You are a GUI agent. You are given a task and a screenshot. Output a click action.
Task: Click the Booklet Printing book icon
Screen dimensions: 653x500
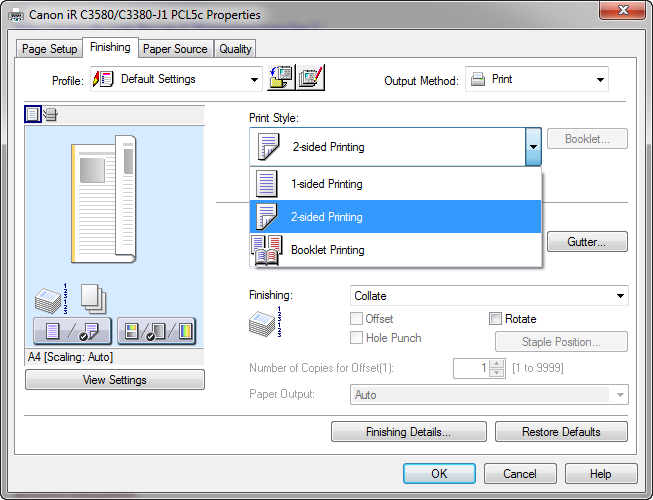267,250
